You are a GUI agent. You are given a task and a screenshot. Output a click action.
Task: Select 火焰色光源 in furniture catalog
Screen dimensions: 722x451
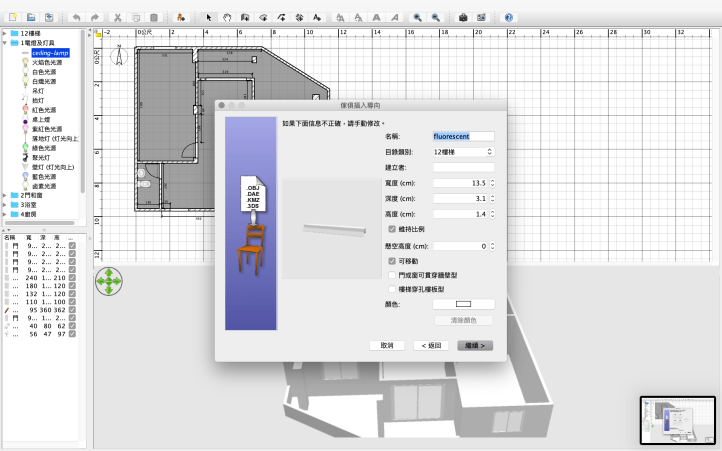[x=45, y=62]
